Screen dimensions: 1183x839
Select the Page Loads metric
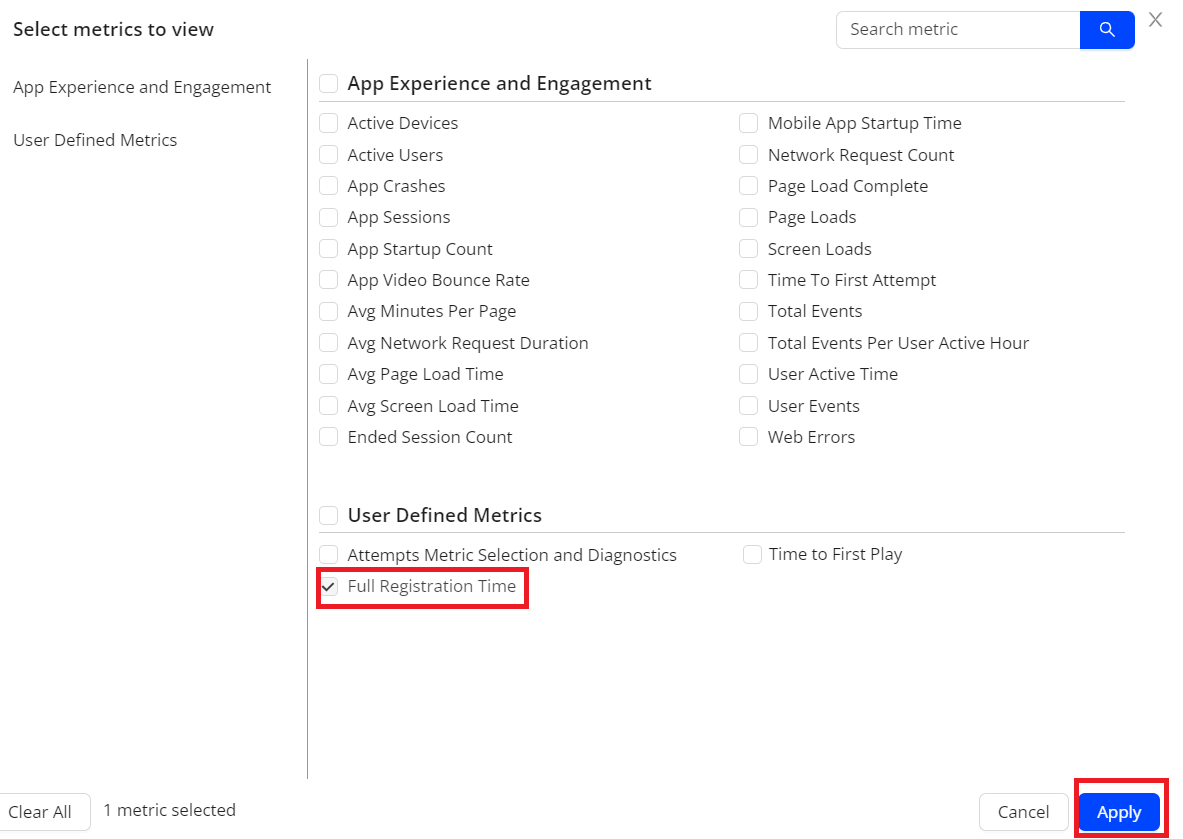748,217
